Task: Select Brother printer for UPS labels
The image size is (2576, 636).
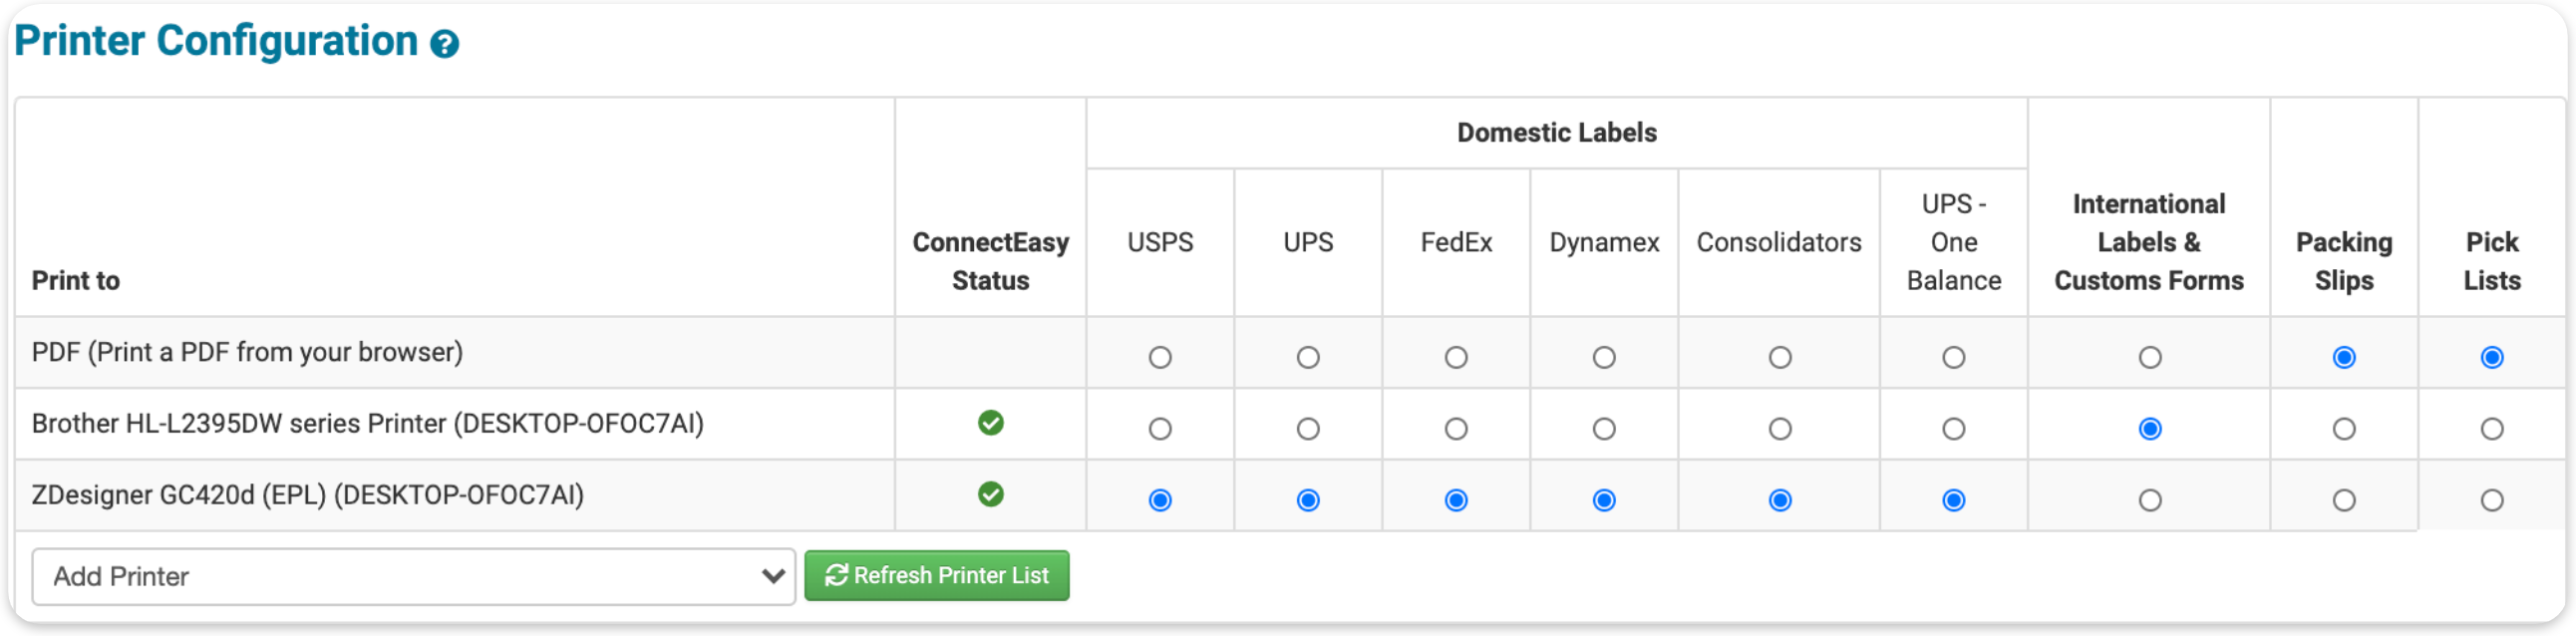Action: (x=1307, y=429)
